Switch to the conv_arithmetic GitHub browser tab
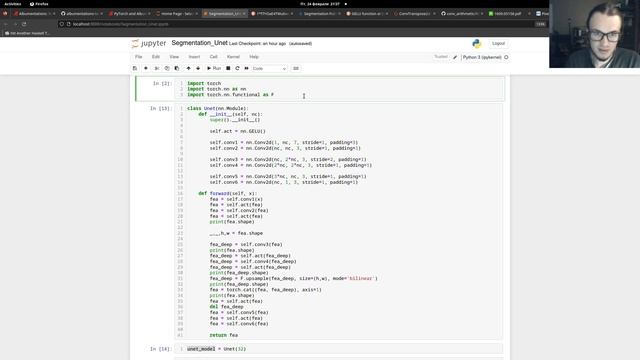 click(x=462, y=13)
